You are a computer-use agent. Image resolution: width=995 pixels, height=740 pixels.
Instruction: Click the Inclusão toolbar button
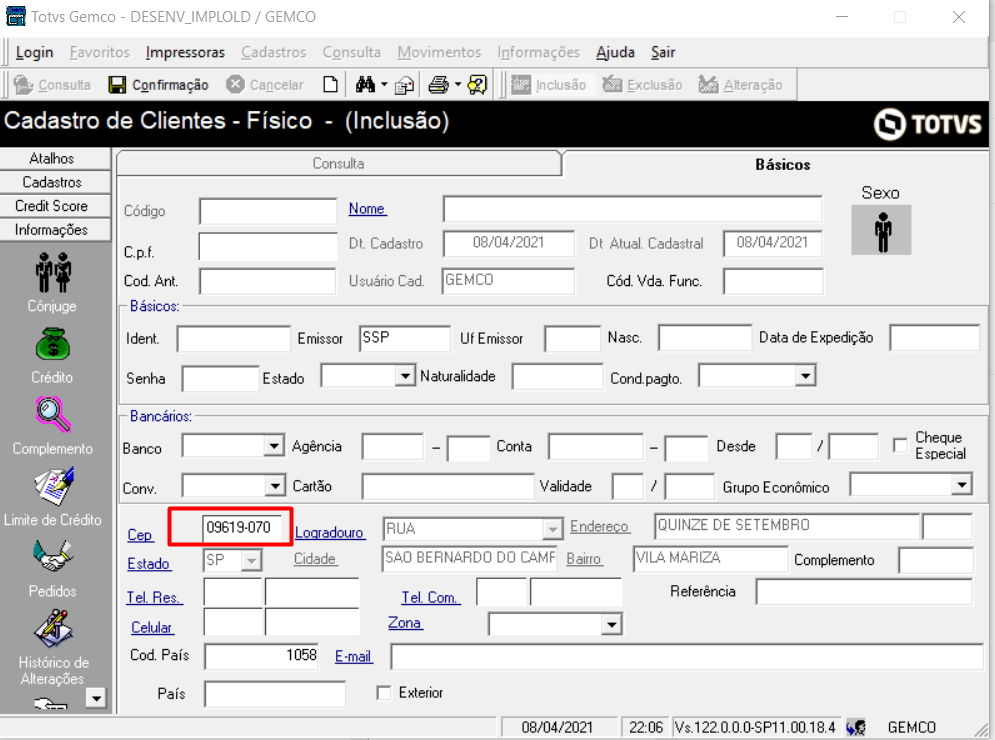[549, 85]
